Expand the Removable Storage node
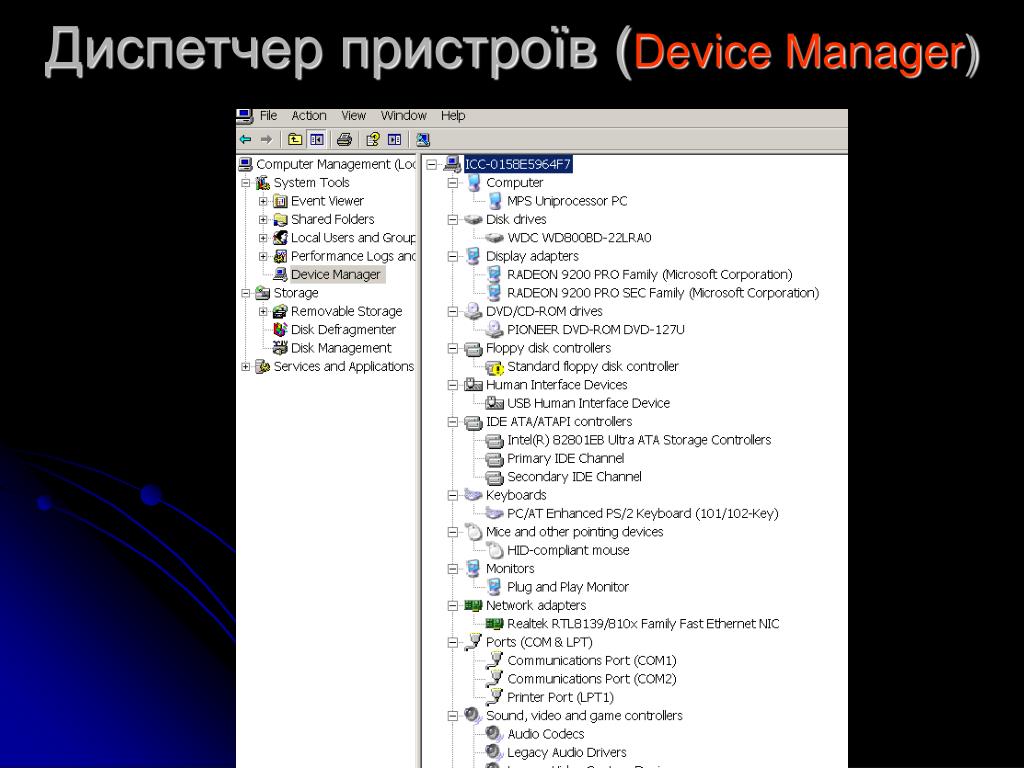This screenshot has width=1024, height=768. coord(263,312)
